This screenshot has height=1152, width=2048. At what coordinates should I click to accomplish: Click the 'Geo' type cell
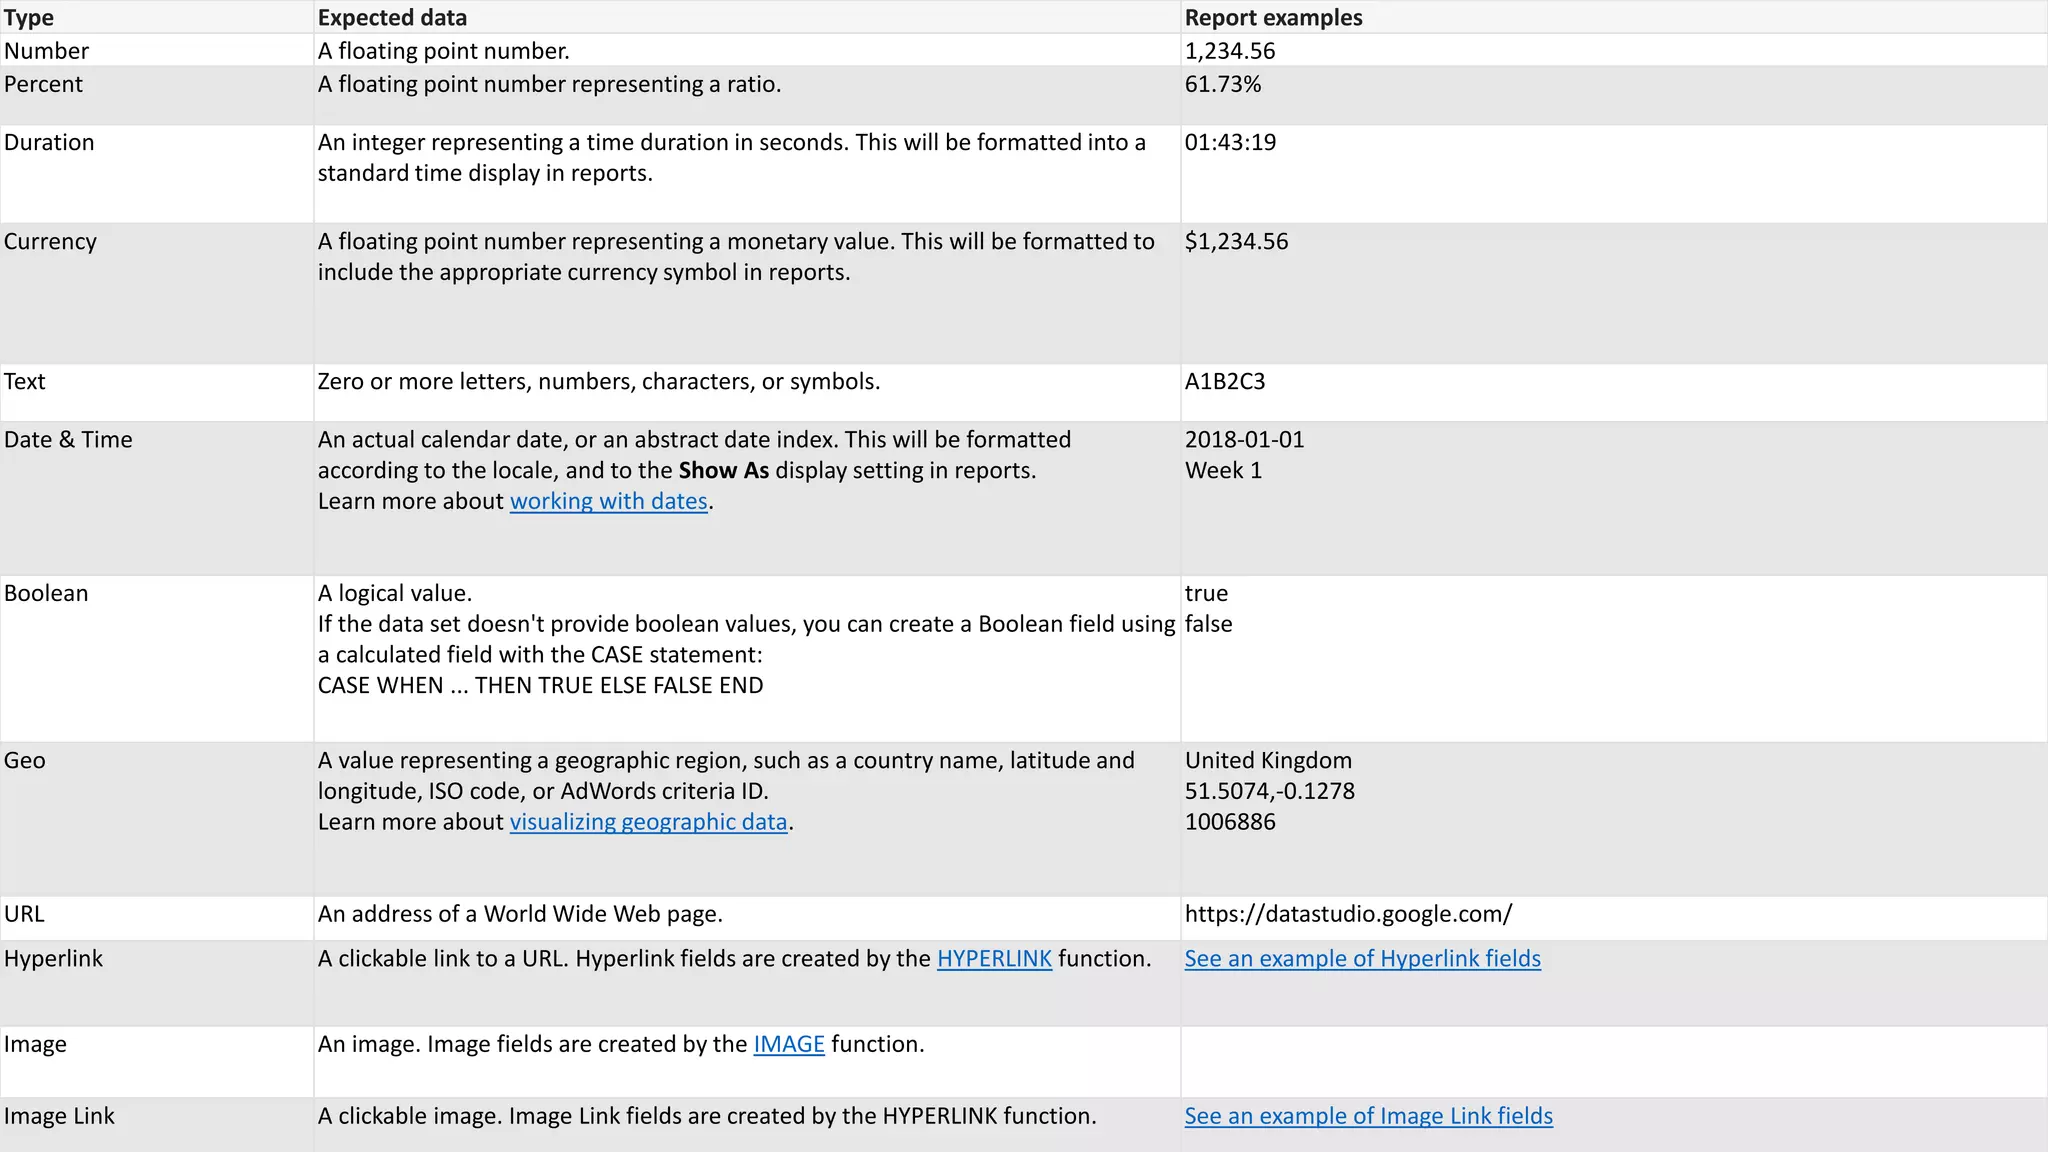tap(25, 761)
